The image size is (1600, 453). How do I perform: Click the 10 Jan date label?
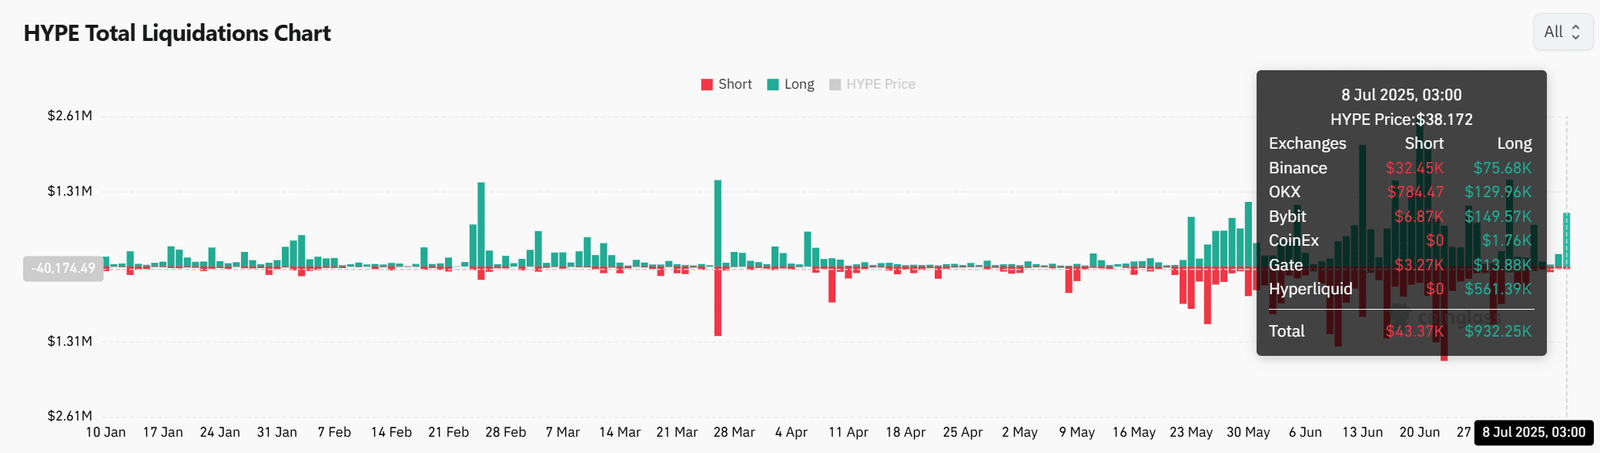coord(106,432)
